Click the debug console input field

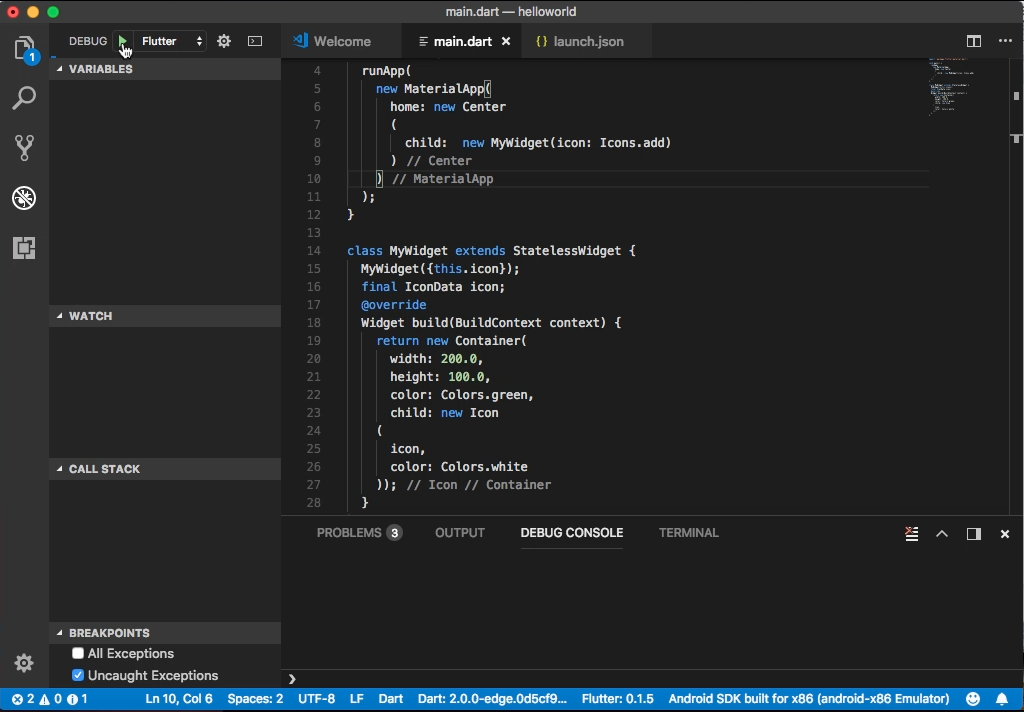(653, 679)
